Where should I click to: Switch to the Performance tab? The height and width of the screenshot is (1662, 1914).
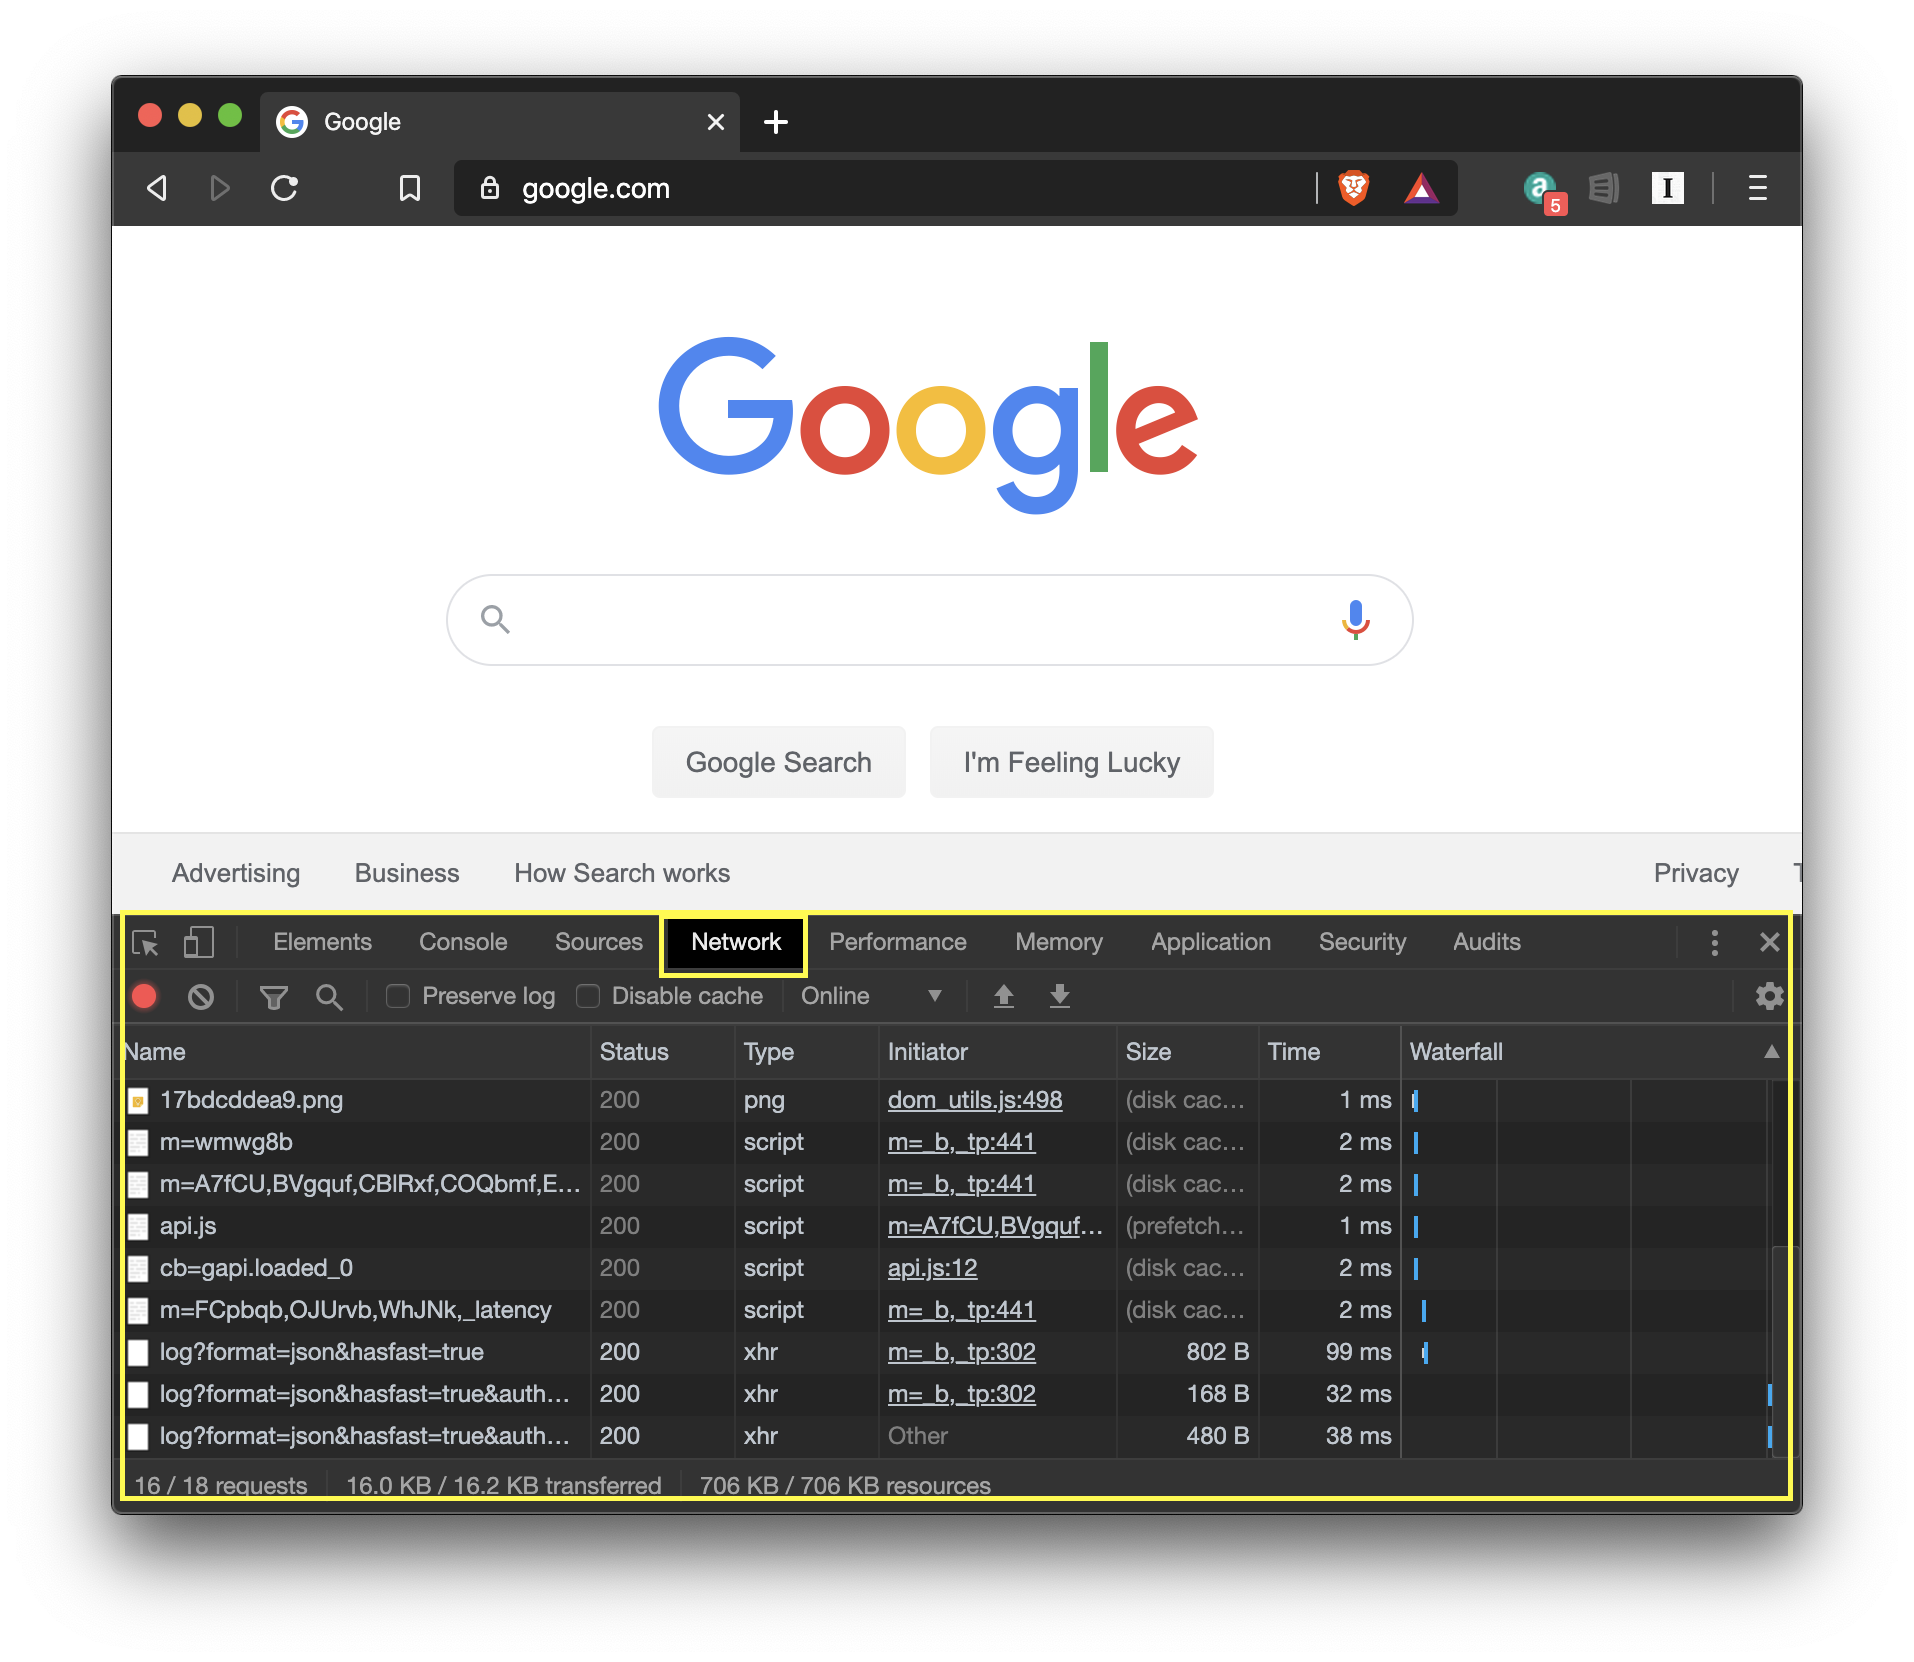point(897,942)
